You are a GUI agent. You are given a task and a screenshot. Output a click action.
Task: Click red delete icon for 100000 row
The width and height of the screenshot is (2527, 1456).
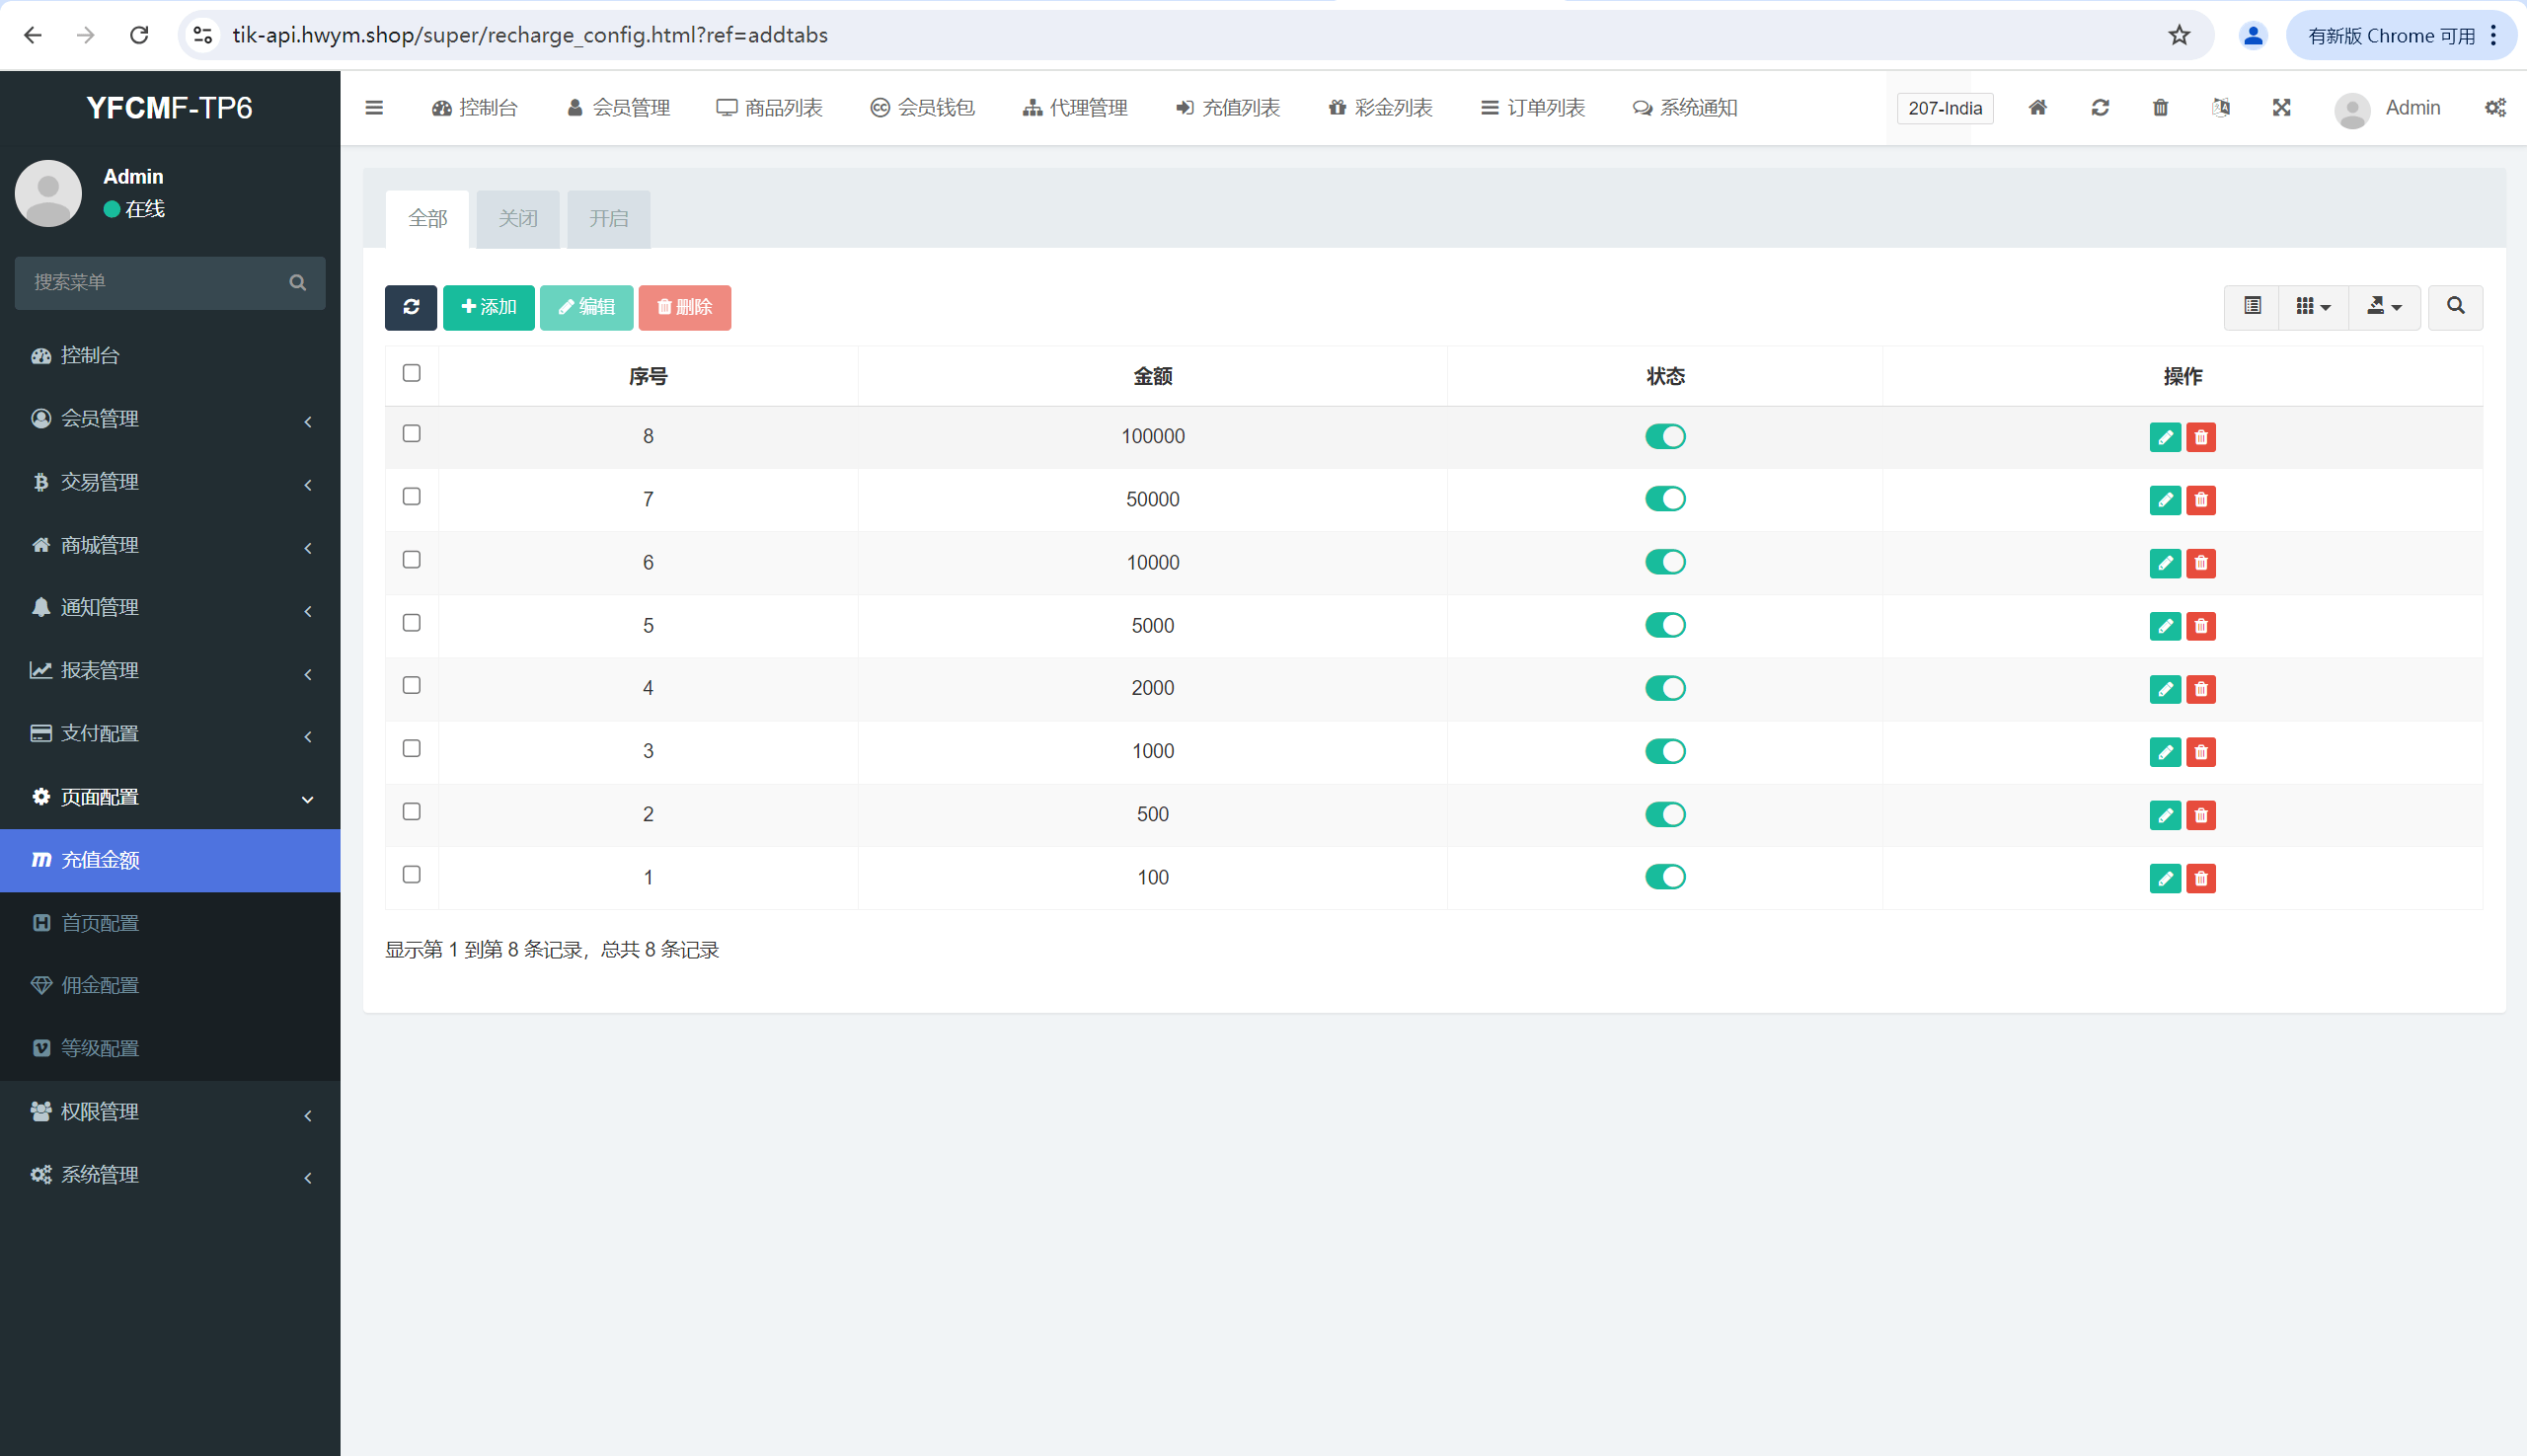(2200, 437)
